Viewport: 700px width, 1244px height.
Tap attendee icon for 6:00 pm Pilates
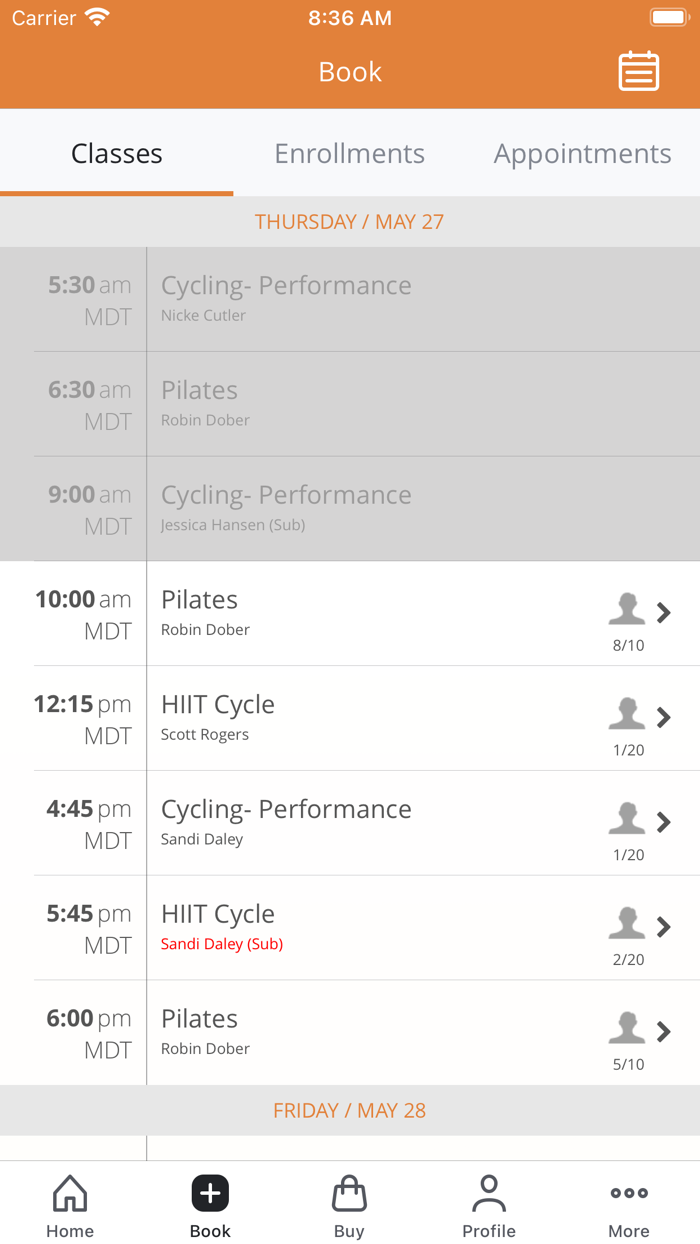(627, 1027)
